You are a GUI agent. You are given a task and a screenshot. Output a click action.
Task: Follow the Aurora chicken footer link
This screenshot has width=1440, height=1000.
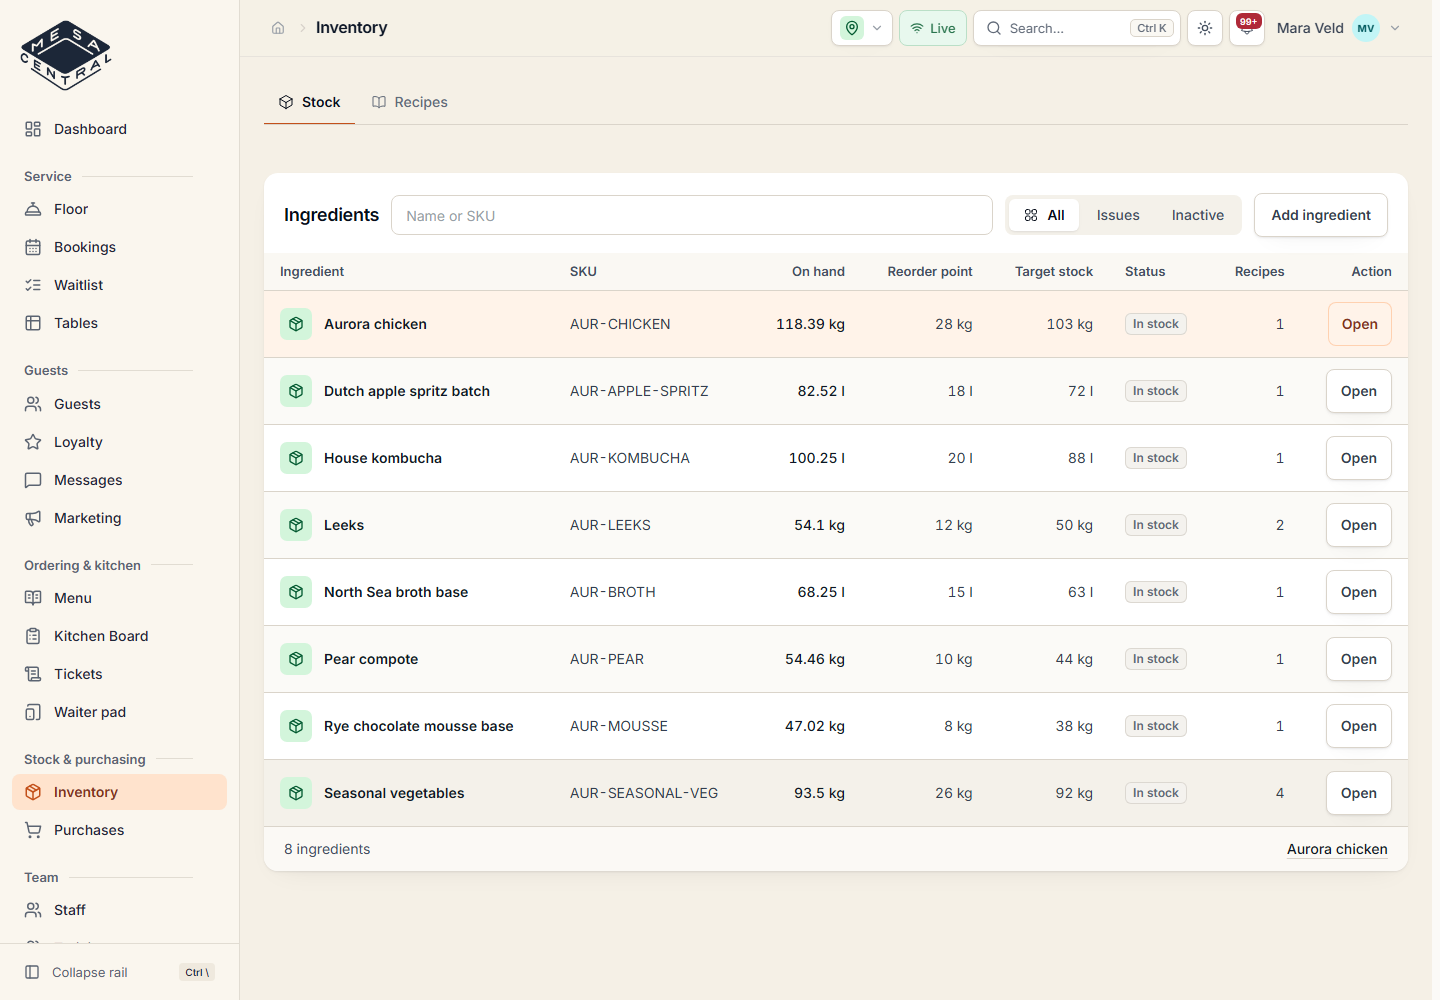[x=1337, y=849]
